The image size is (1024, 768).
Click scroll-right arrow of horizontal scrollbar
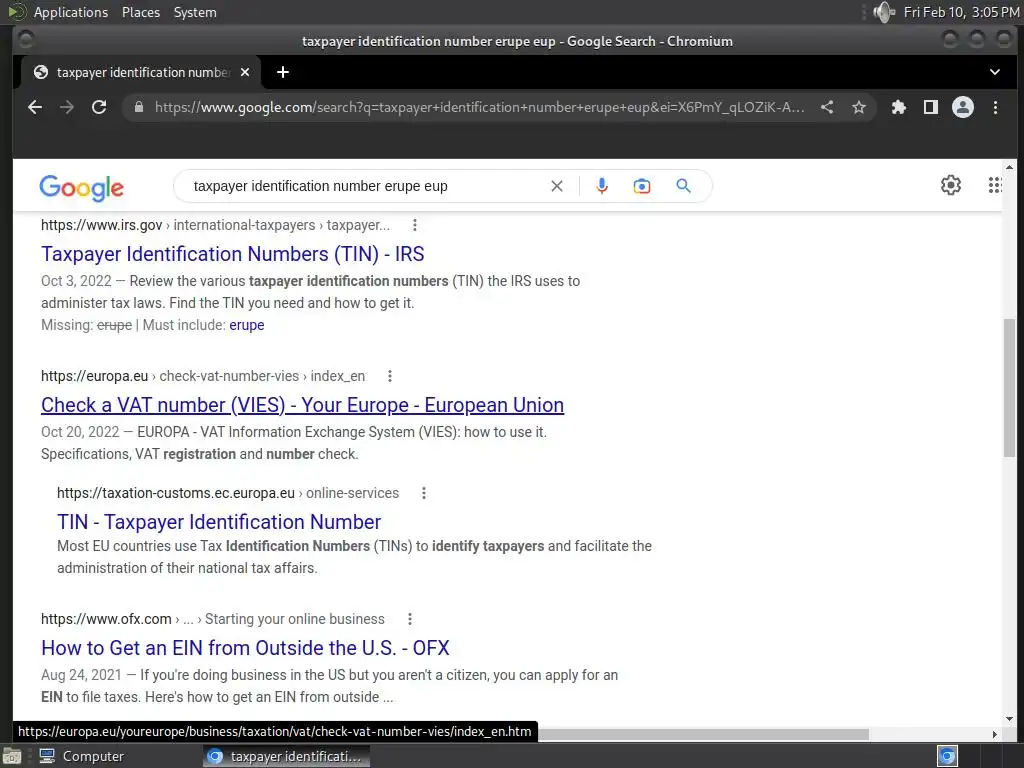tap(995, 735)
